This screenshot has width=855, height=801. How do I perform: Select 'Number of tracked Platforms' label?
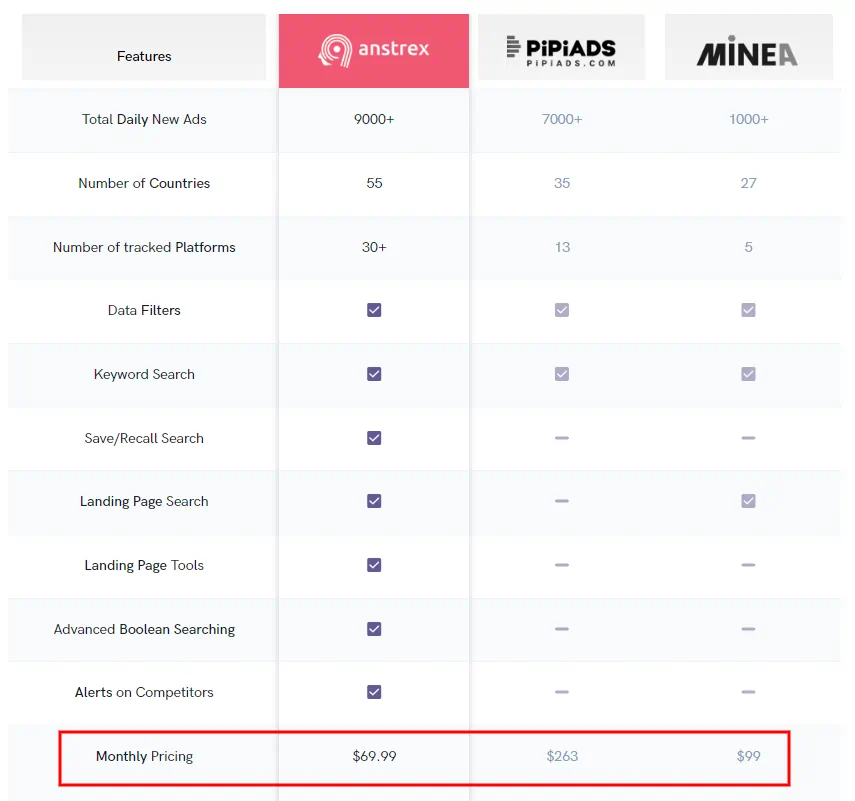click(144, 247)
